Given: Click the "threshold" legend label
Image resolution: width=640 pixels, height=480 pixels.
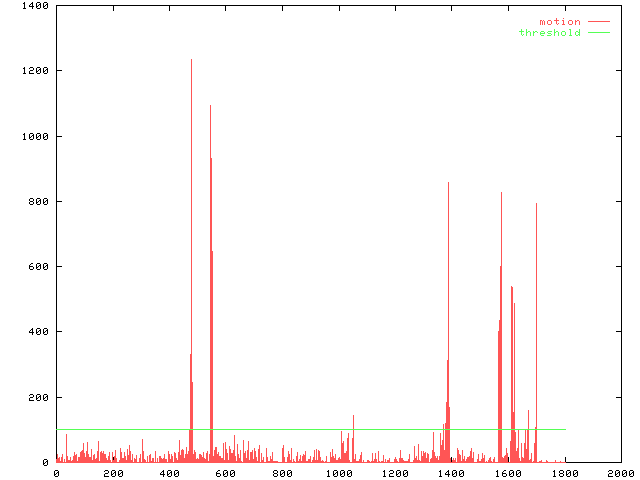Looking at the screenshot, I should 549,33.
